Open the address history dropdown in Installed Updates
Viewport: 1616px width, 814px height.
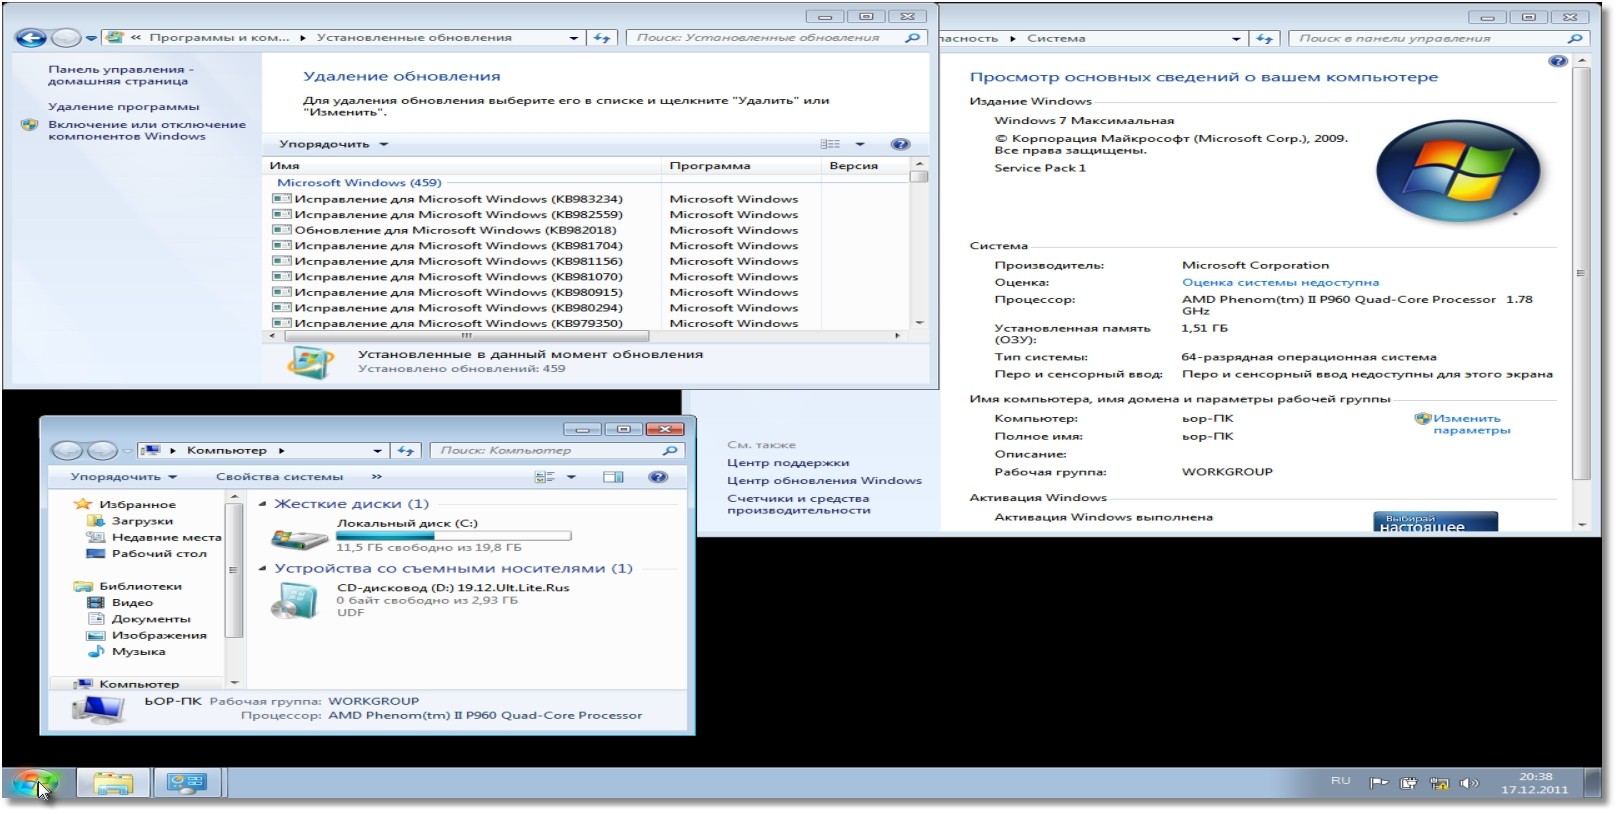(573, 38)
